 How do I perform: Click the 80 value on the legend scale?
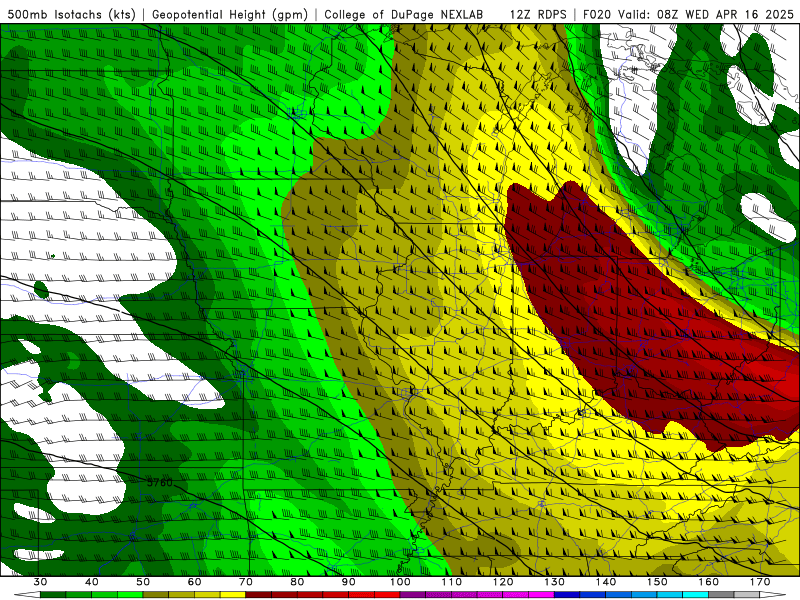(297, 582)
